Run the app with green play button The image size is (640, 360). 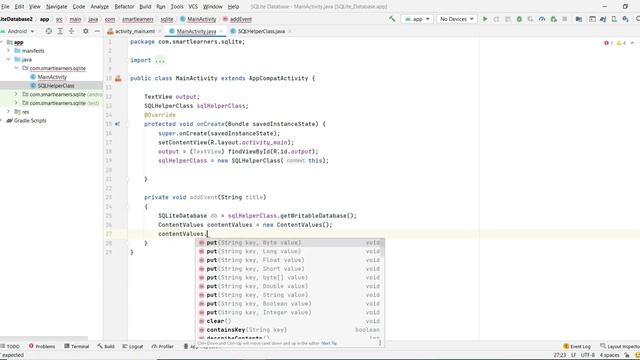tap(485, 19)
